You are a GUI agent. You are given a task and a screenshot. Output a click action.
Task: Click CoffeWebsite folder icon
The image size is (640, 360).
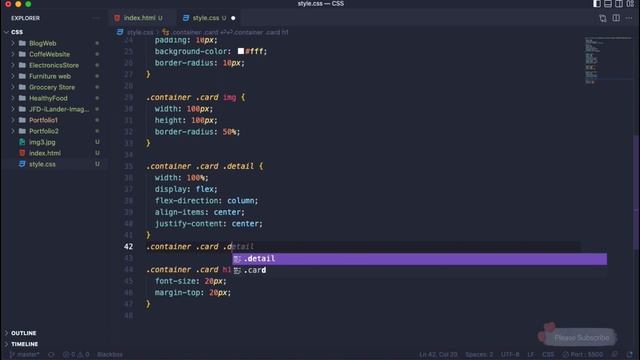click(22, 54)
